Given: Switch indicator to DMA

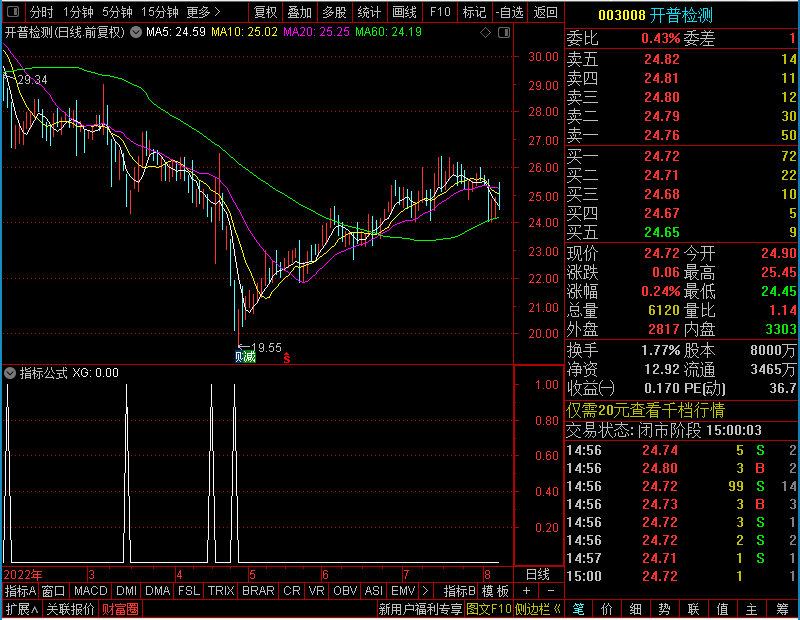Looking at the screenshot, I should [157, 591].
